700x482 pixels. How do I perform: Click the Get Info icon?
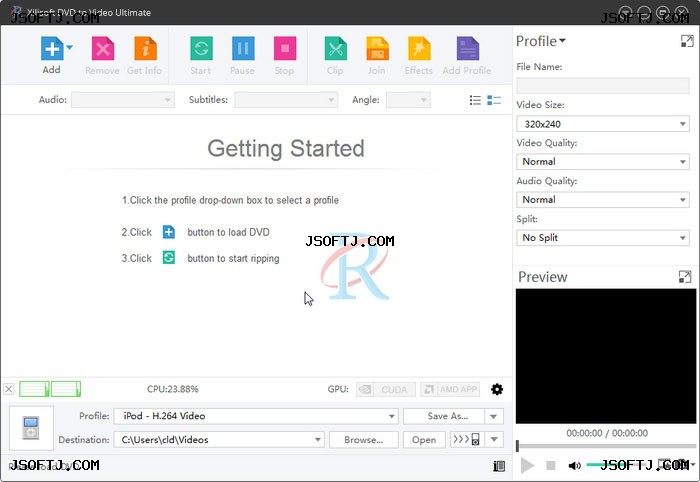pyautogui.click(x=145, y=48)
